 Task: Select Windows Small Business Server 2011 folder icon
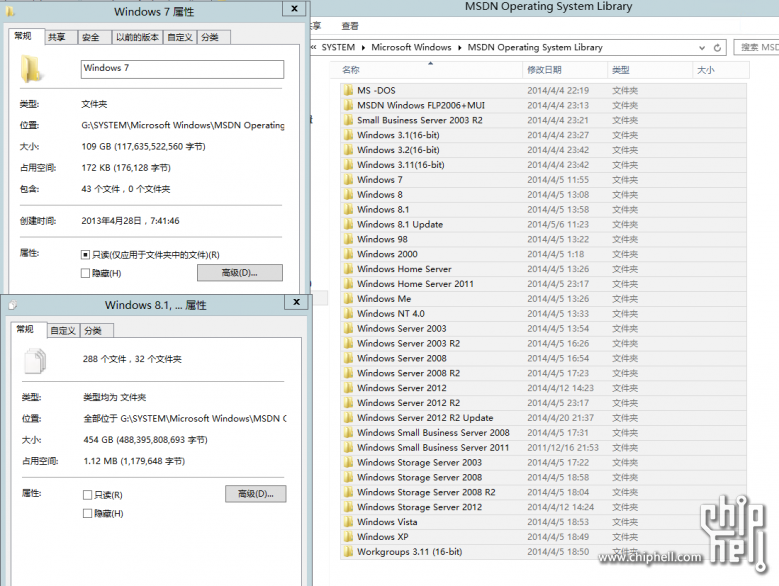(348, 448)
